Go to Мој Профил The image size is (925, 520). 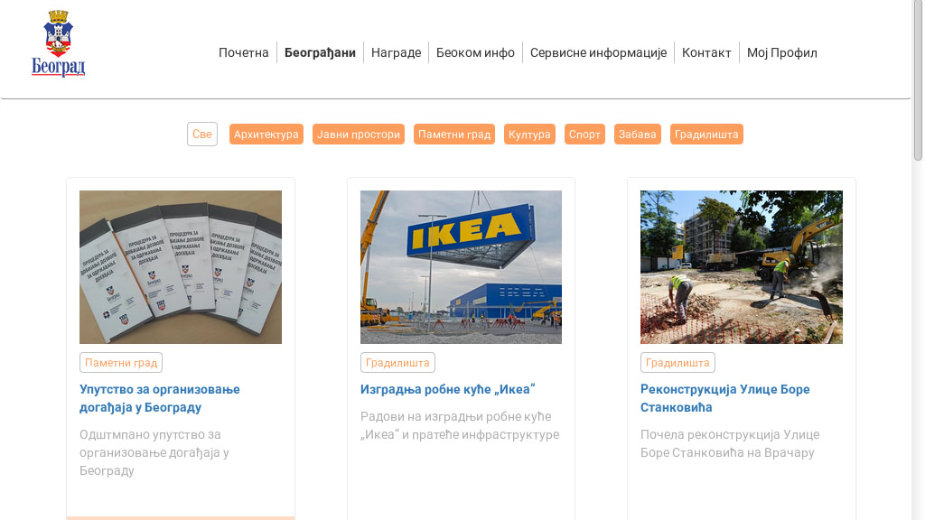coord(782,53)
